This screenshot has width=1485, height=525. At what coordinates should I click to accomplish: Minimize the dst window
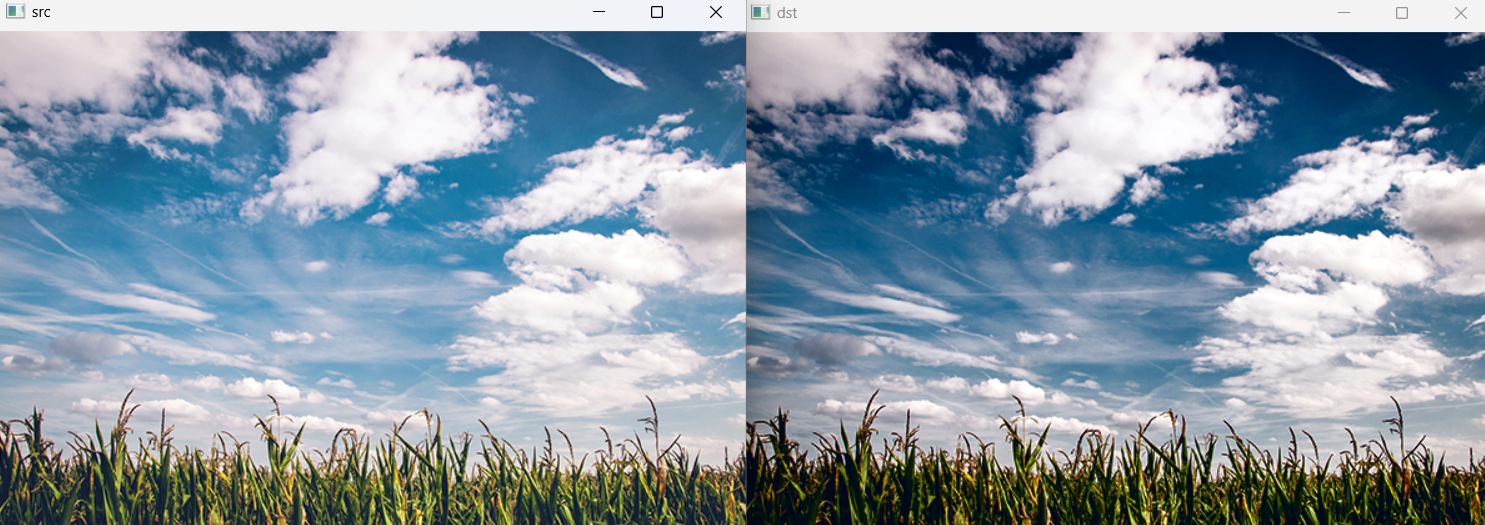1344,12
